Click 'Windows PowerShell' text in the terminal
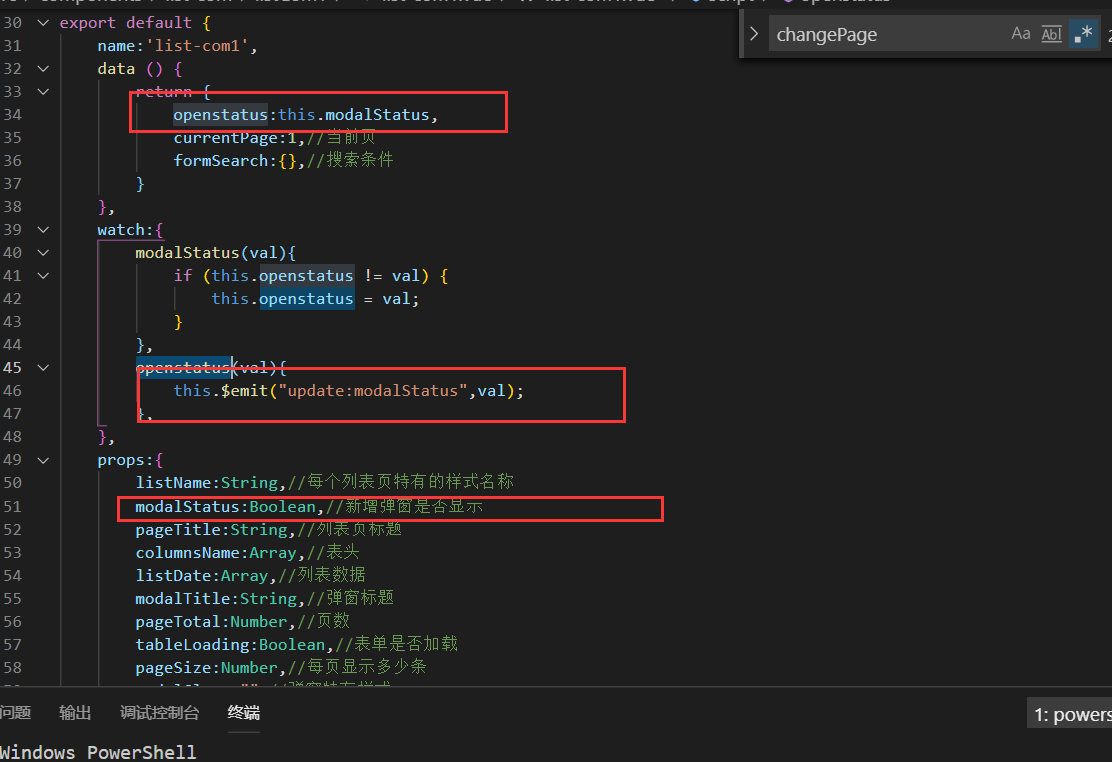 point(99,752)
